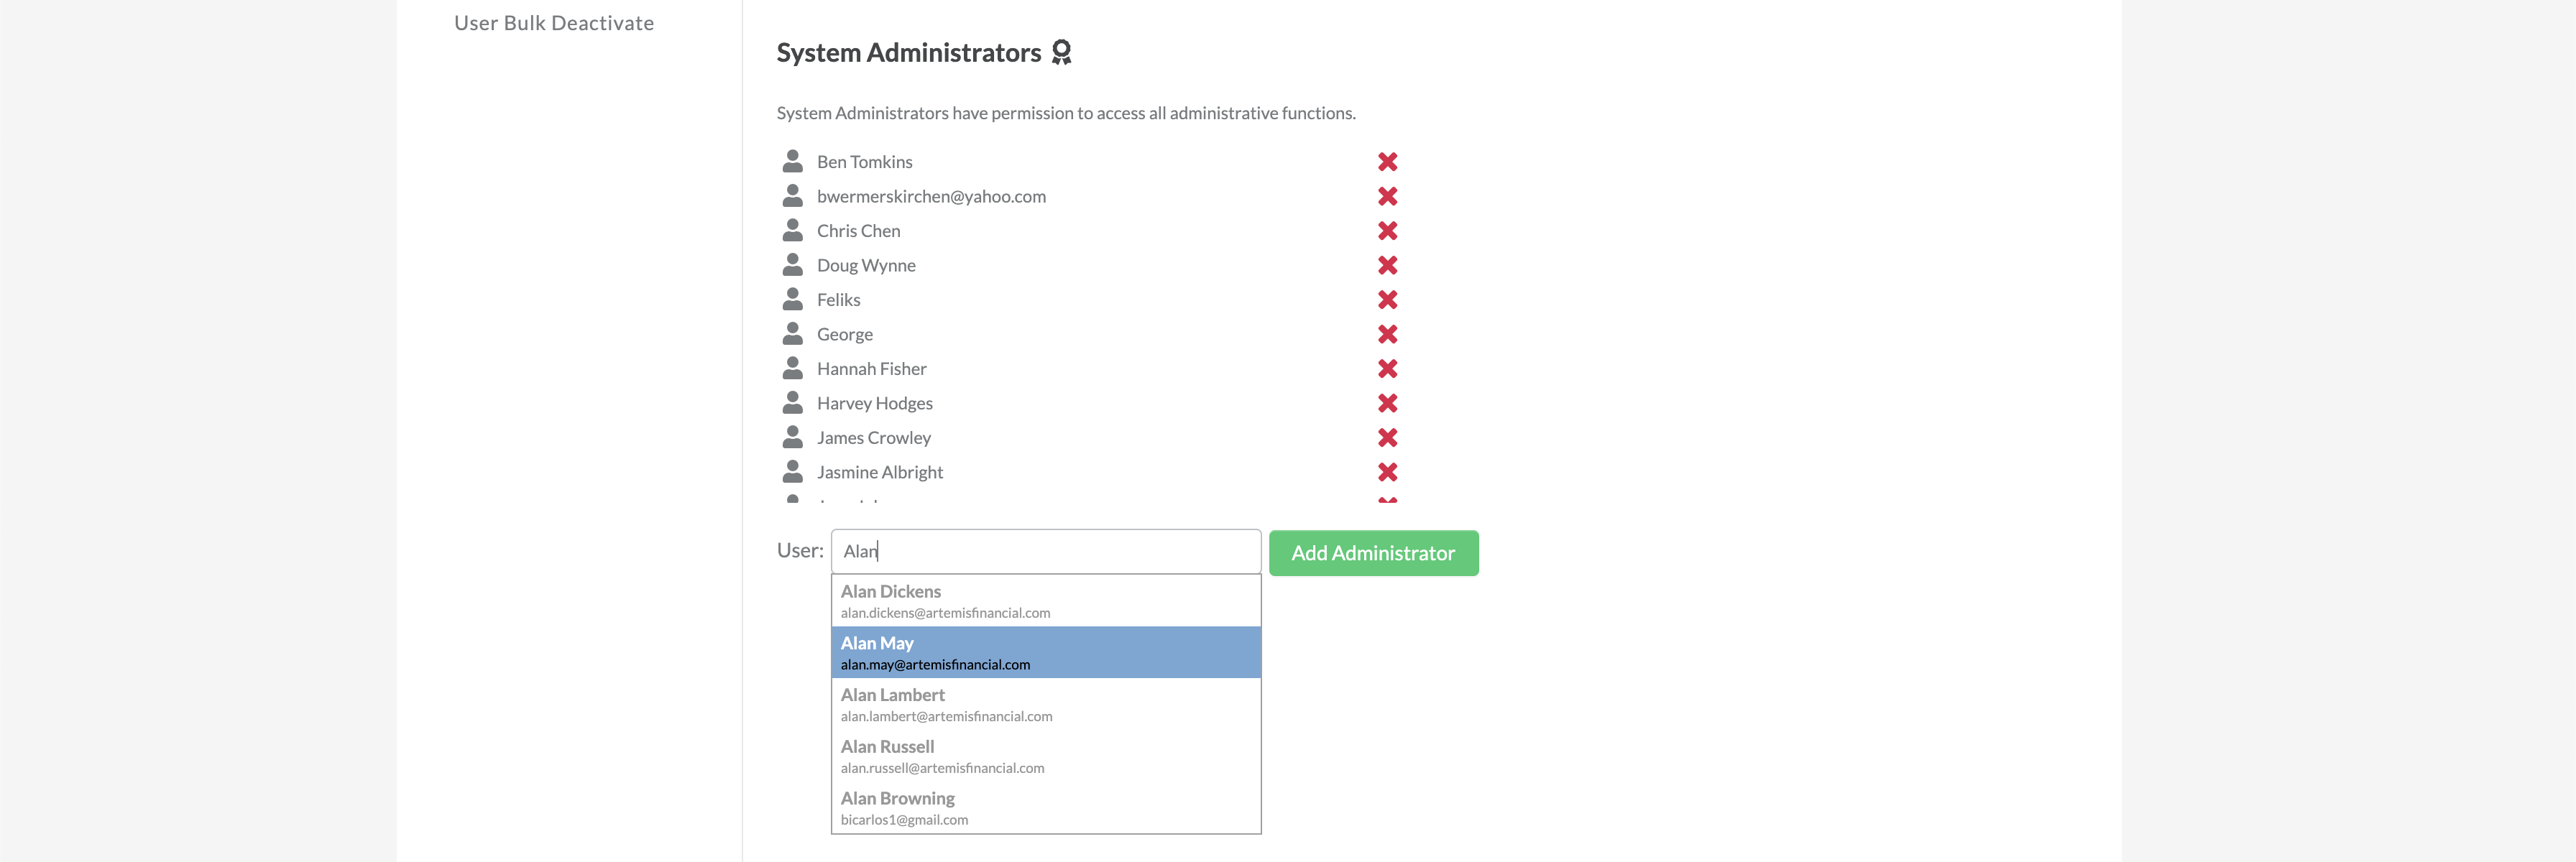Click the Add Administrator button
This screenshot has height=862, width=2576.
click(1373, 553)
